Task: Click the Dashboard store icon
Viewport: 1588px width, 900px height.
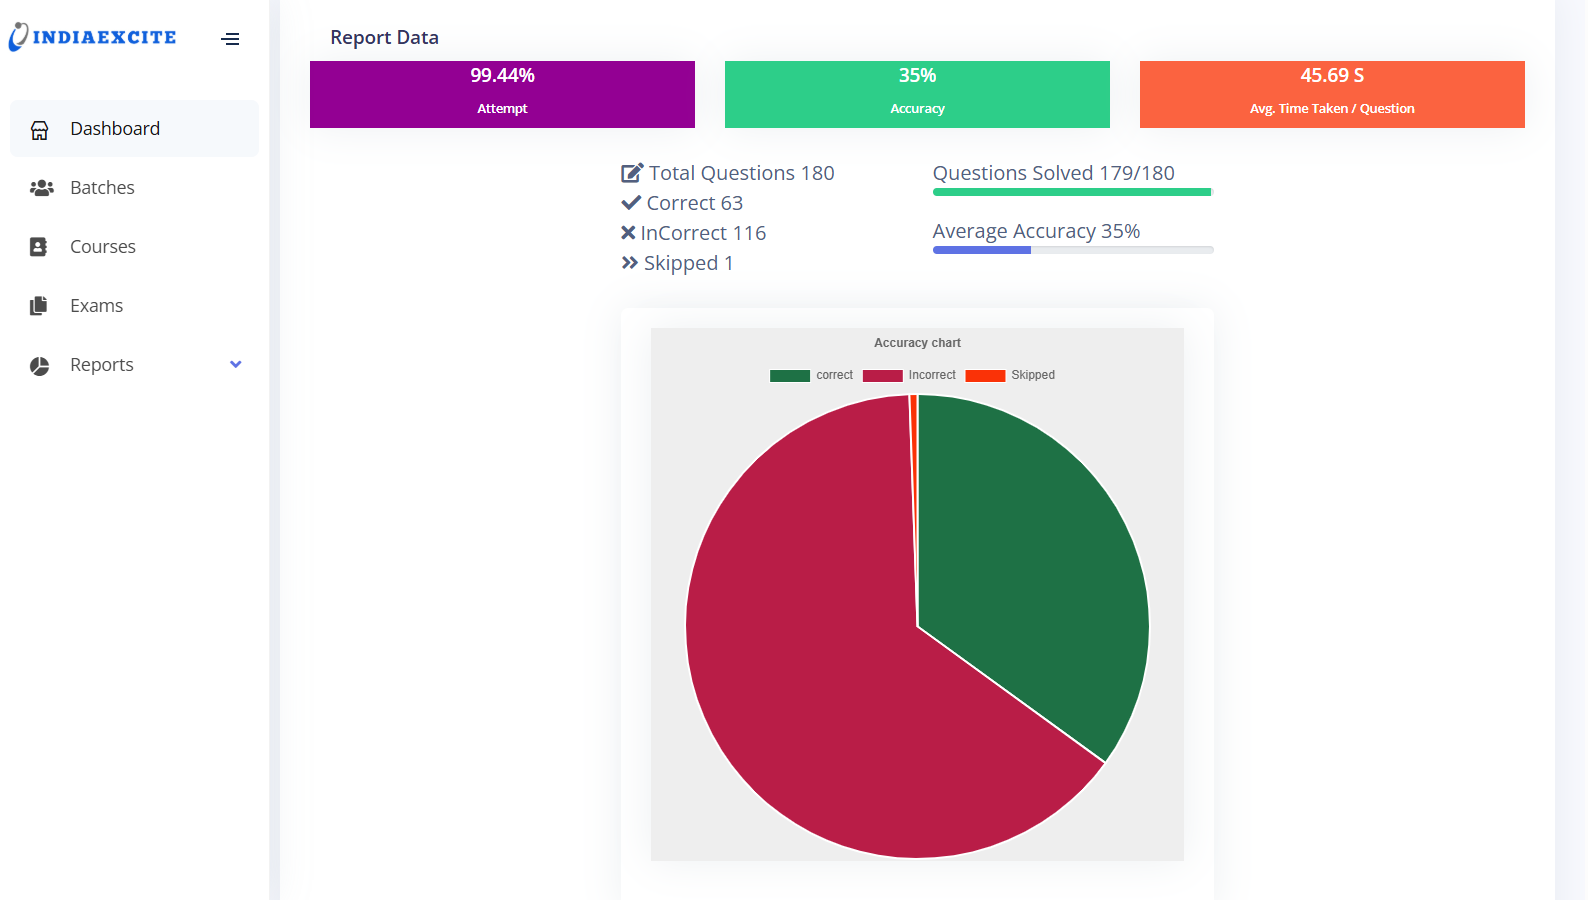Action: click(x=40, y=130)
